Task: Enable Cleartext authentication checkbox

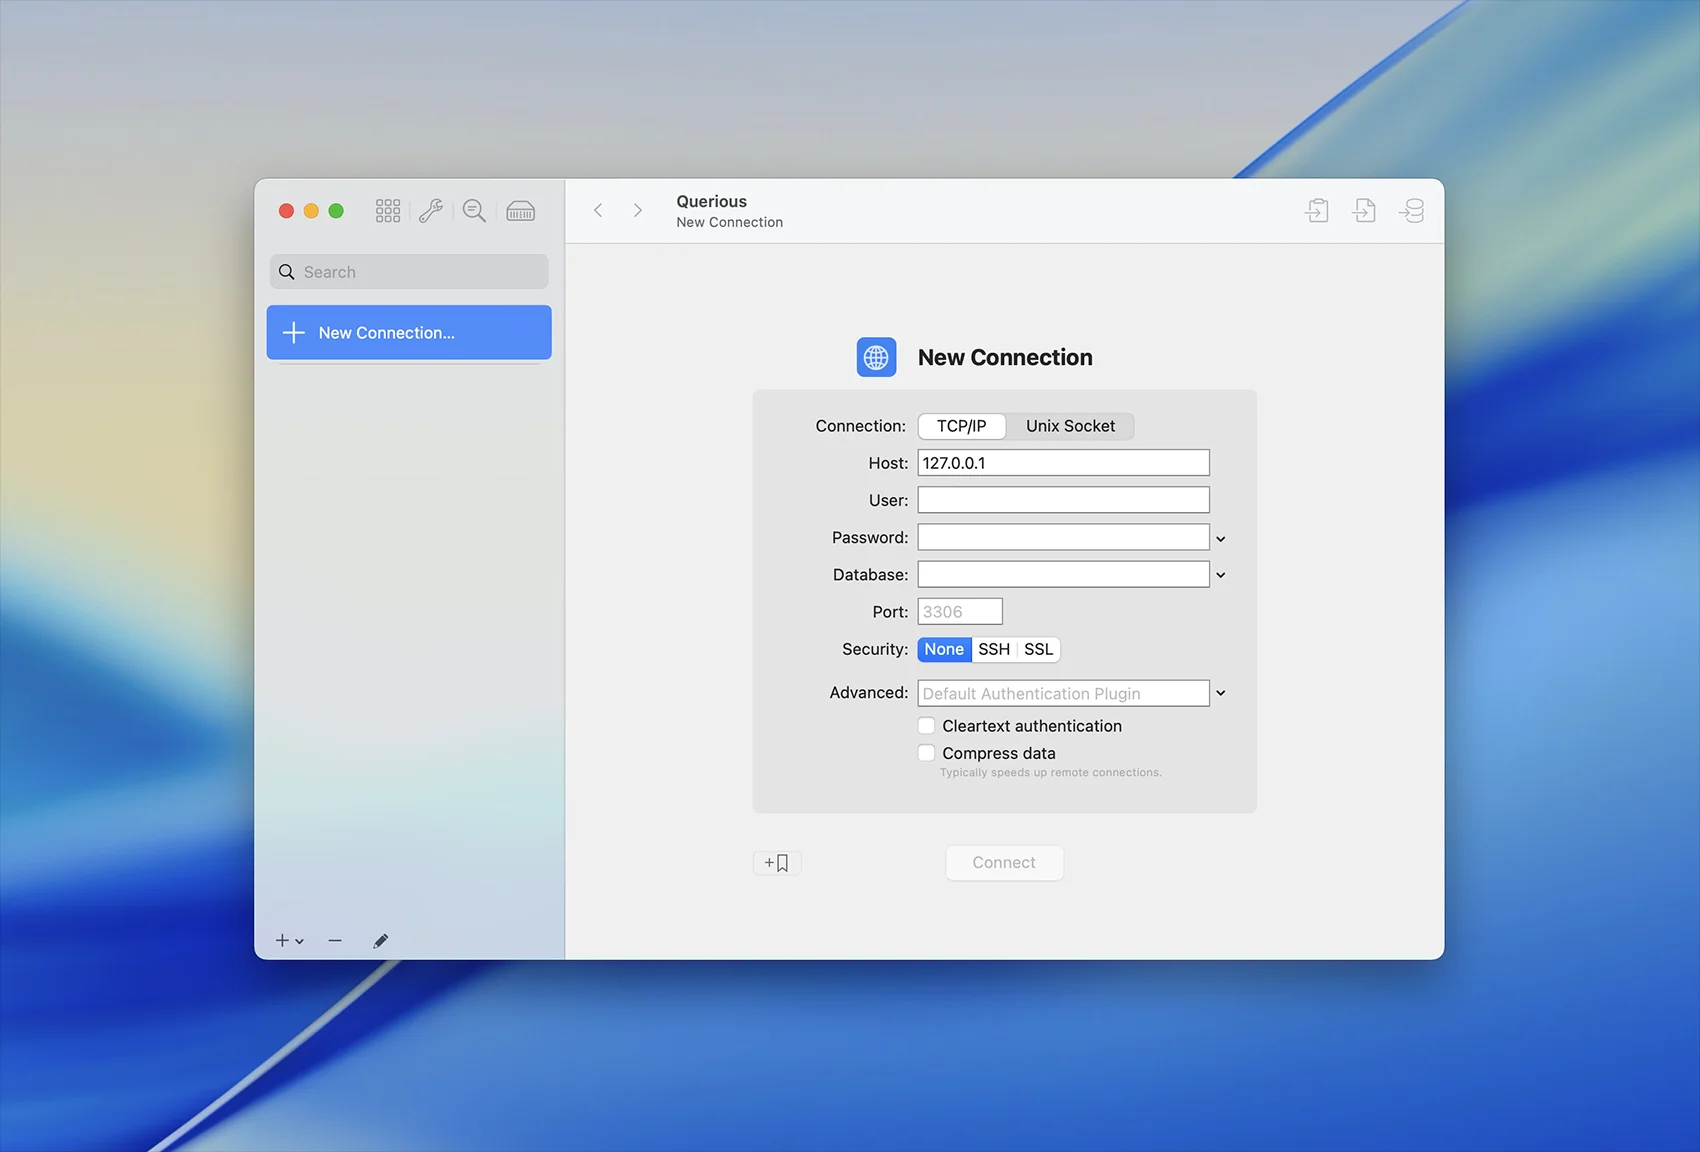Action: [x=927, y=726]
